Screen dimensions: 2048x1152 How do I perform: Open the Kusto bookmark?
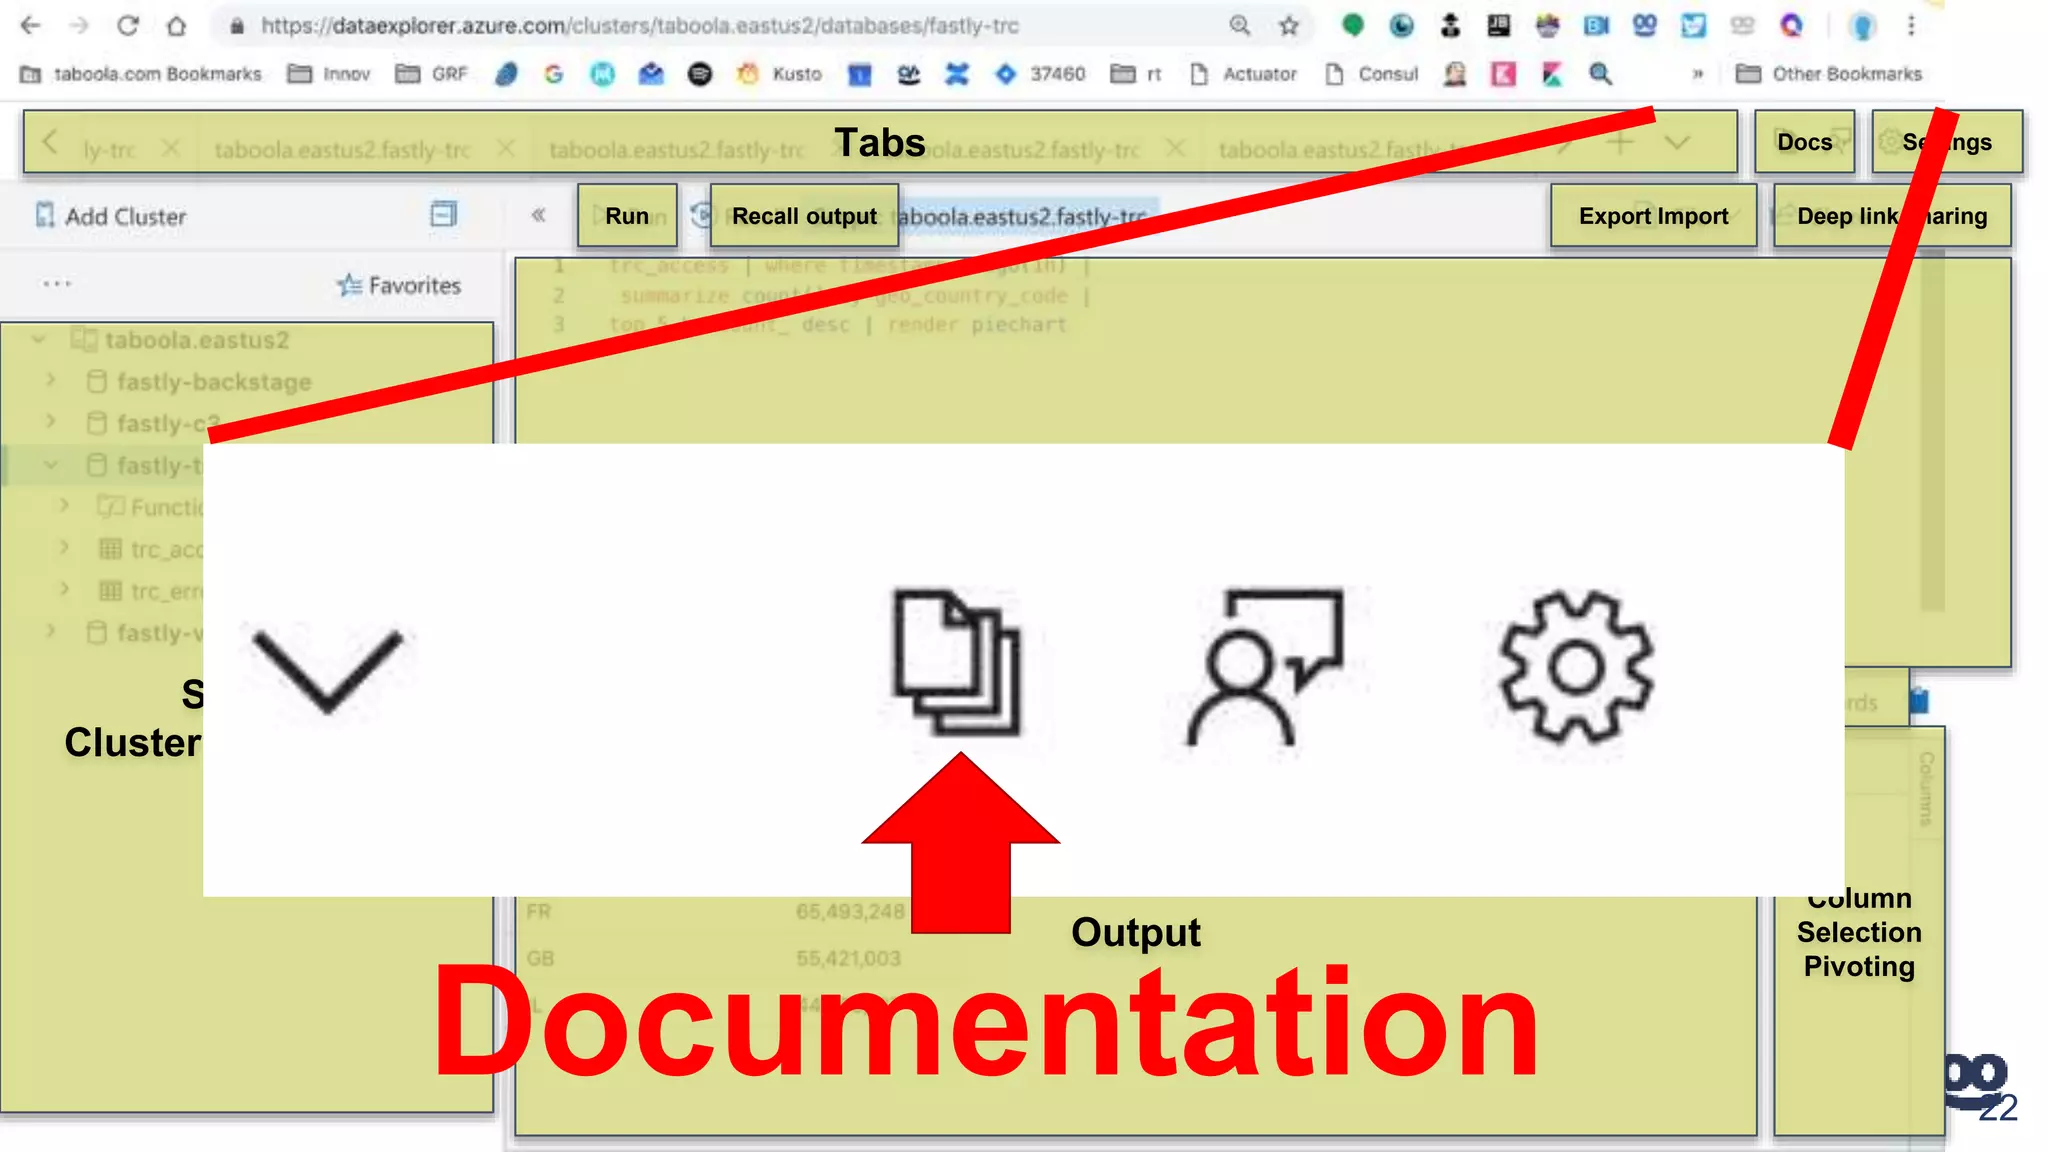coord(779,74)
